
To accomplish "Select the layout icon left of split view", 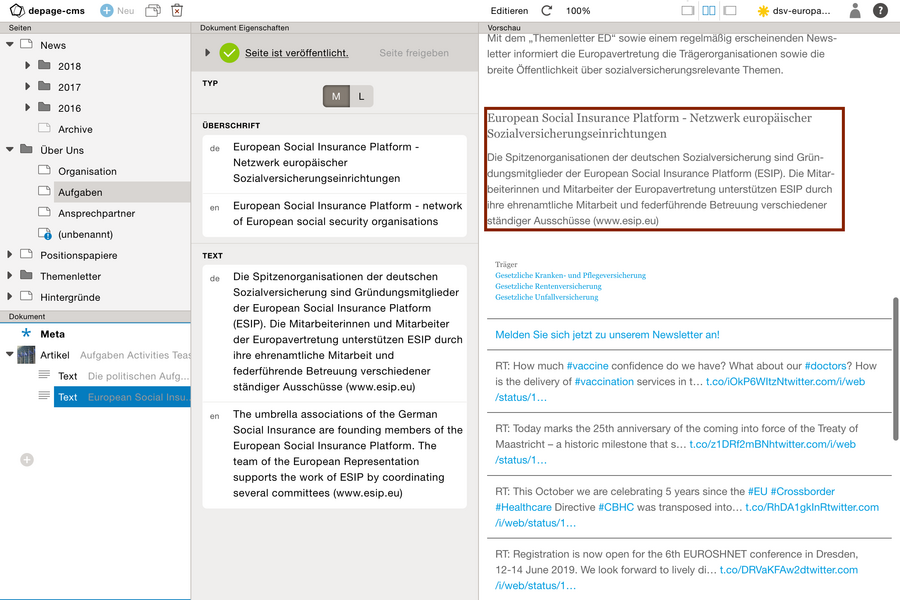I will point(688,10).
